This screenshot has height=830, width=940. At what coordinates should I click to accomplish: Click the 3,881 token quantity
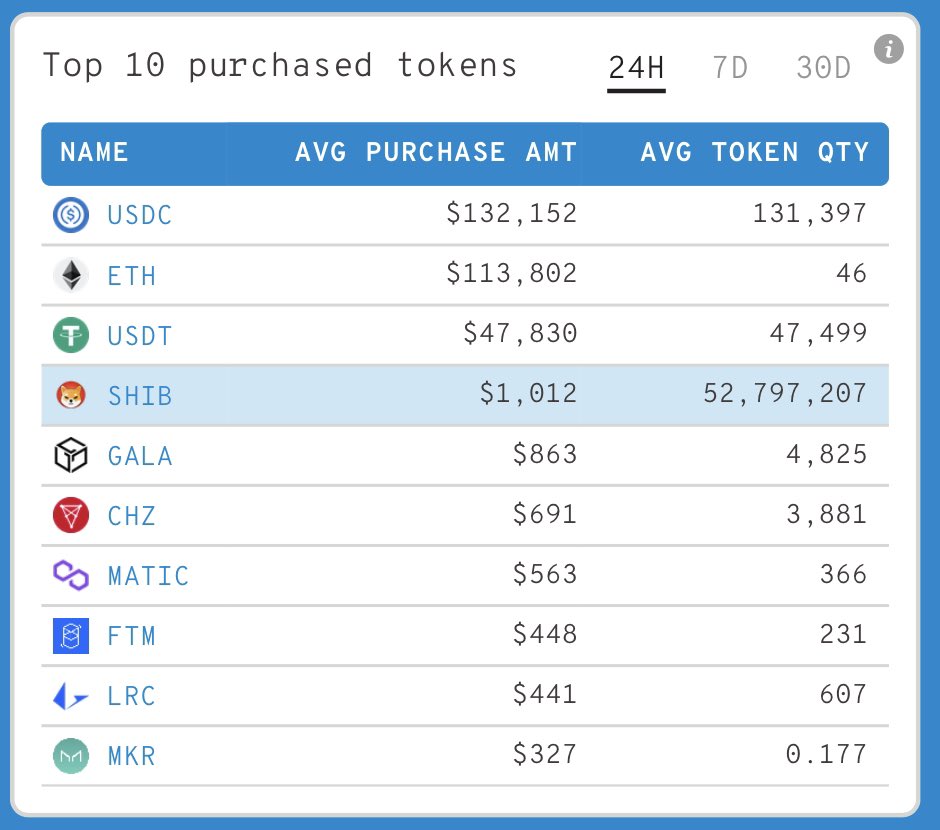click(x=826, y=514)
